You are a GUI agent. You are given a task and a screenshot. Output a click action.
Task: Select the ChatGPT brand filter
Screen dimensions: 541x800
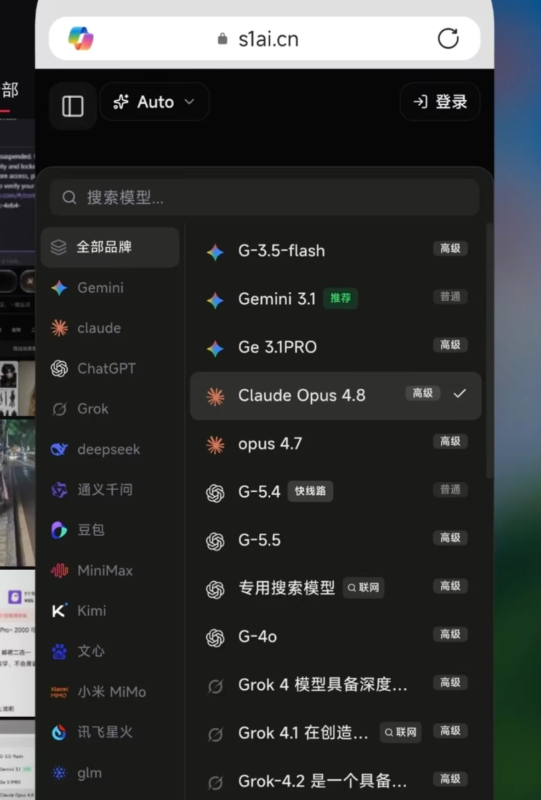pyautogui.click(x=110, y=368)
